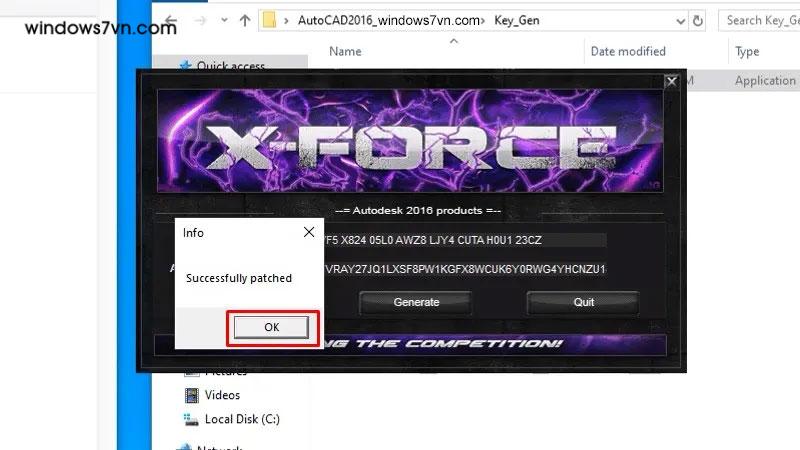800x450 pixels.
Task: Sort files by Type column
Action: pos(747,52)
